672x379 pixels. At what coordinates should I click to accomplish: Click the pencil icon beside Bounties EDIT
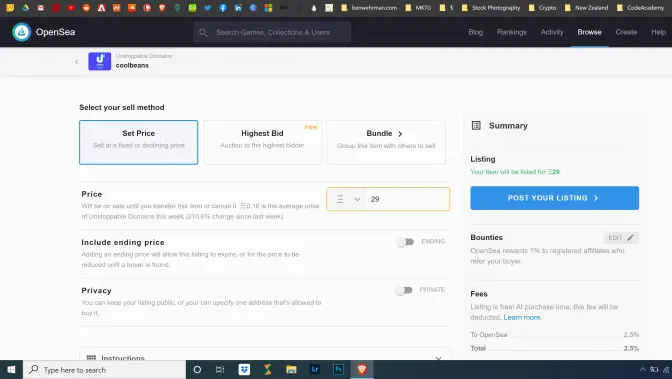(630, 238)
